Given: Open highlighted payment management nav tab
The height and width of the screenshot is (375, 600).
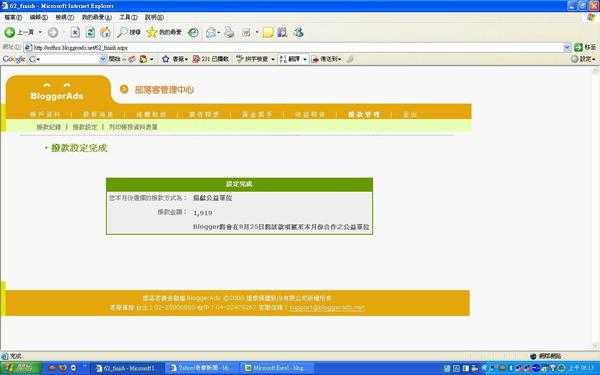Looking at the screenshot, I should 364,114.
